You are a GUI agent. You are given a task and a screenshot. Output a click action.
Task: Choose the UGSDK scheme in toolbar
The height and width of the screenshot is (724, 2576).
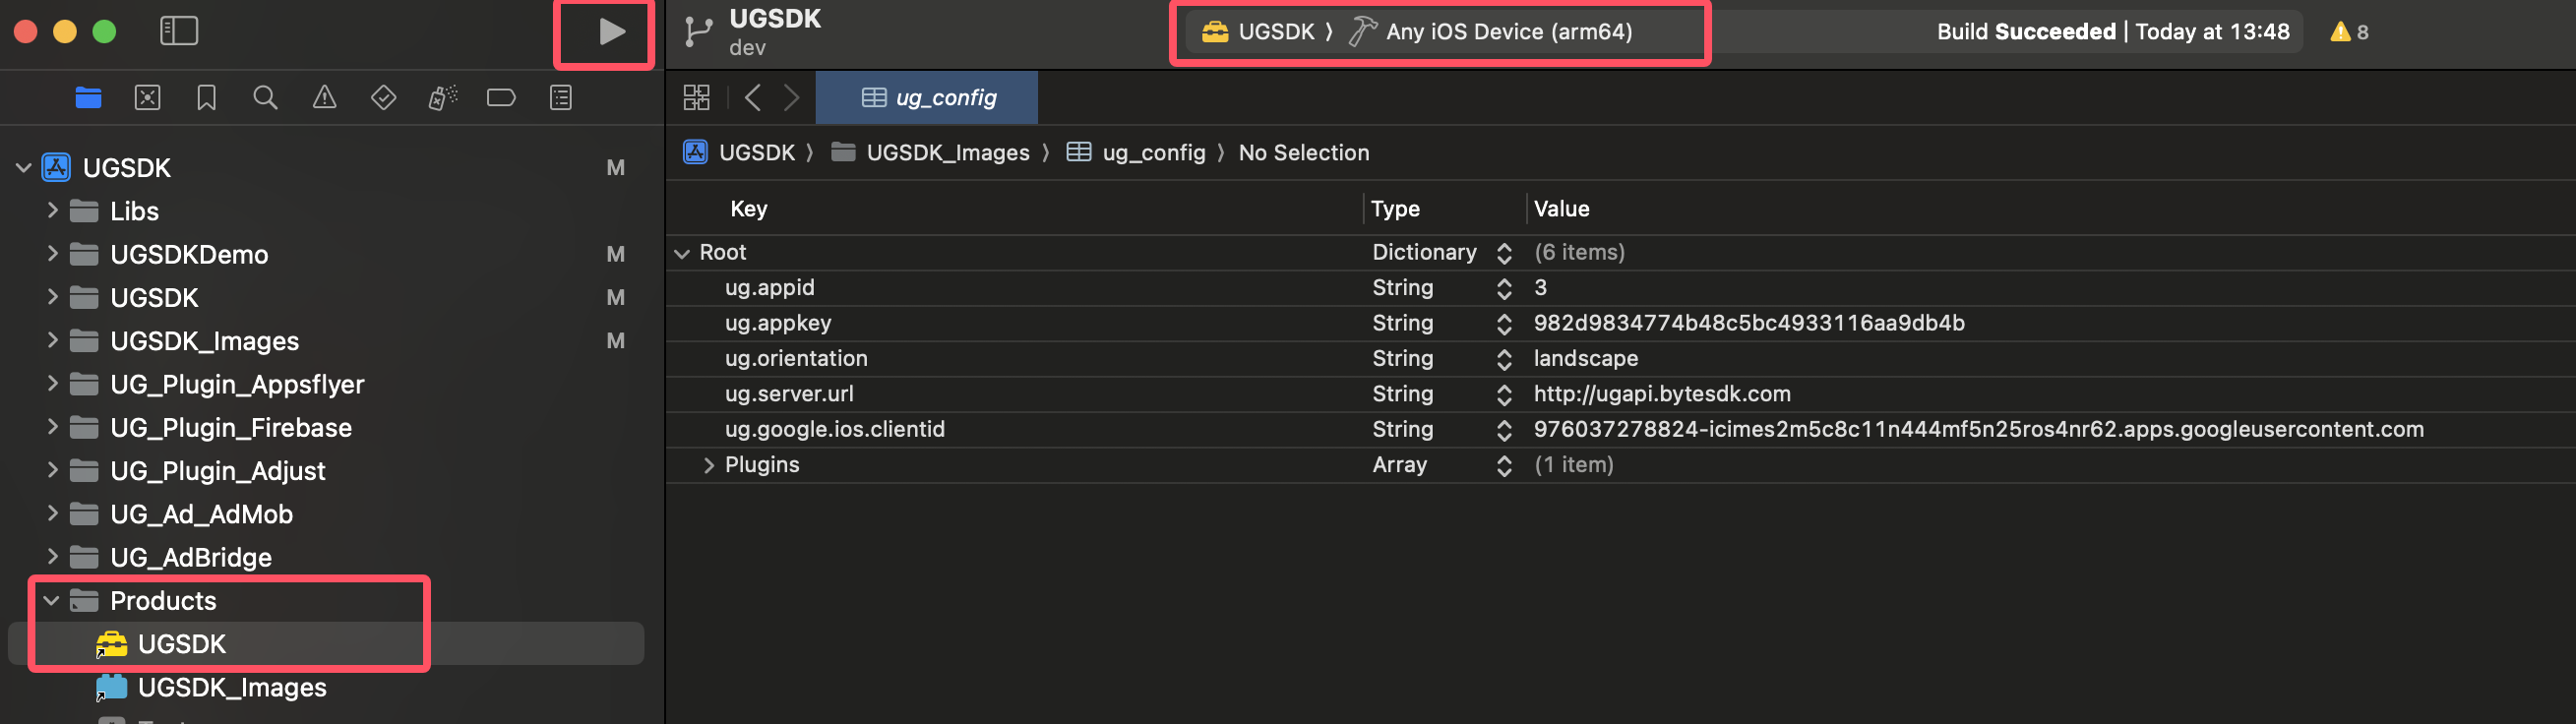[x=1258, y=32]
